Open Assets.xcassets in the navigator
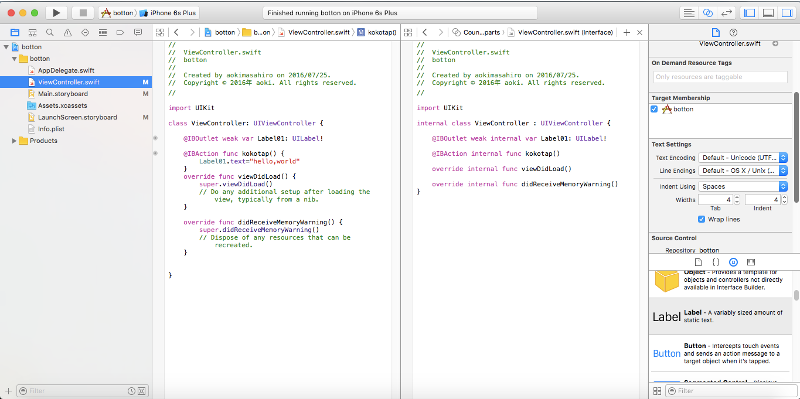 point(62,105)
